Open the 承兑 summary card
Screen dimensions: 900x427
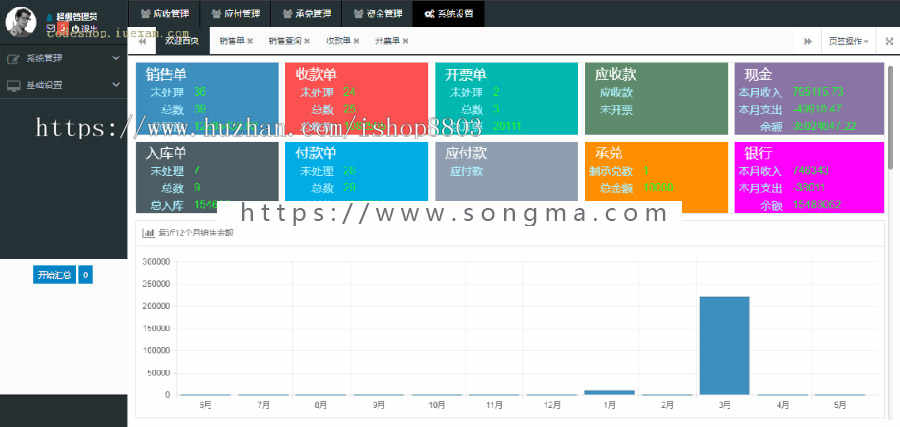point(656,177)
